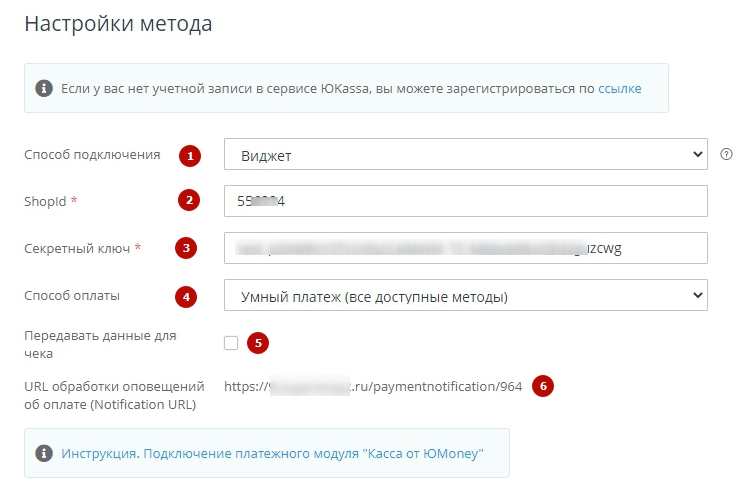Open the Способ подключения dropdown
740x495 pixels.
(x=466, y=155)
